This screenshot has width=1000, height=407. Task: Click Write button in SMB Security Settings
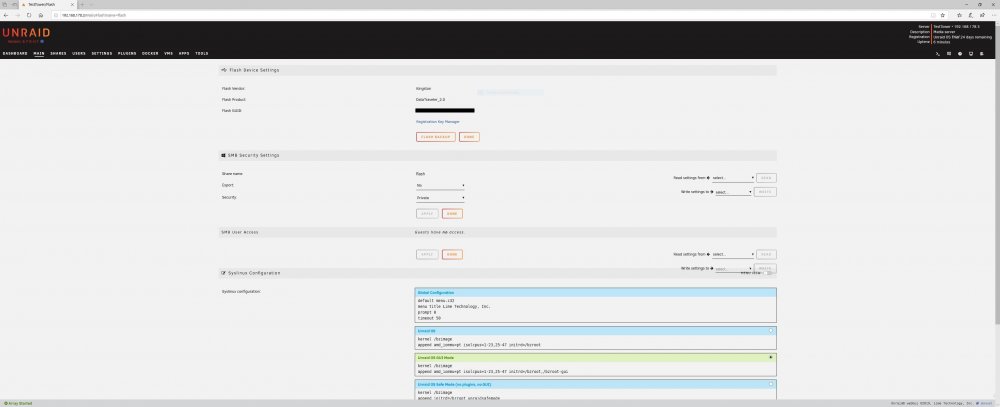(765, 192)
